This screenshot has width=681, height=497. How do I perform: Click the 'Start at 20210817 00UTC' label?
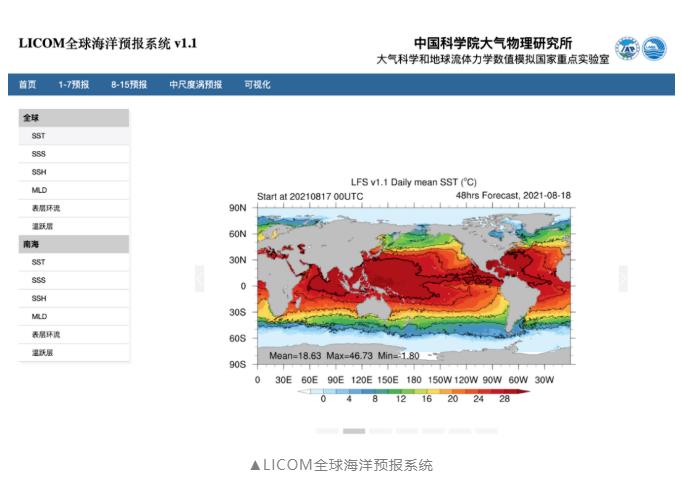pyautogui.click(x=310, y=196)
